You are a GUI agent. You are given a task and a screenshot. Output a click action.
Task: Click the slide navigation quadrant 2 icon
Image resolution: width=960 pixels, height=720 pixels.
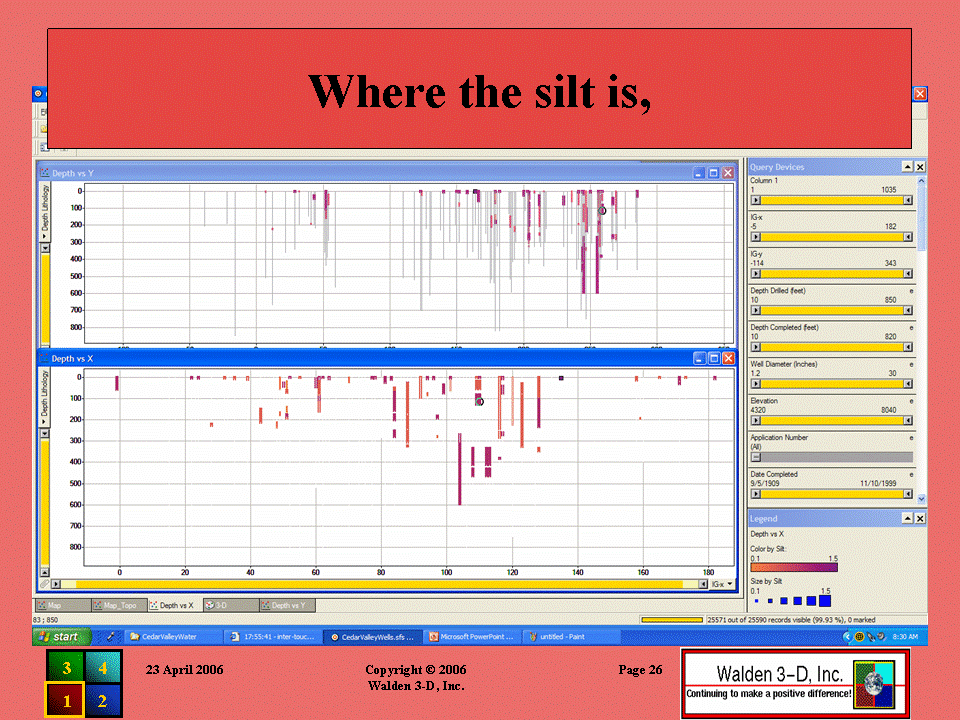pos(102,701)
